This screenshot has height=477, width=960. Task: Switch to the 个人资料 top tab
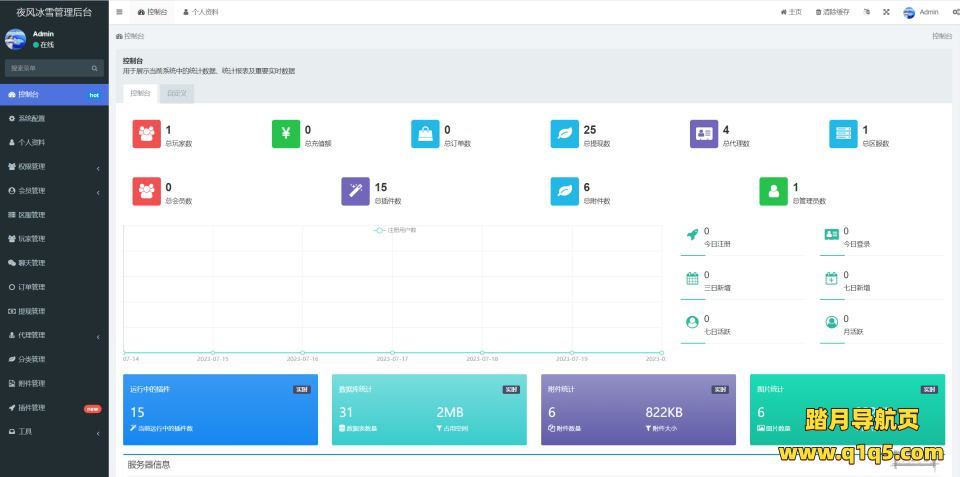[201, 12]
